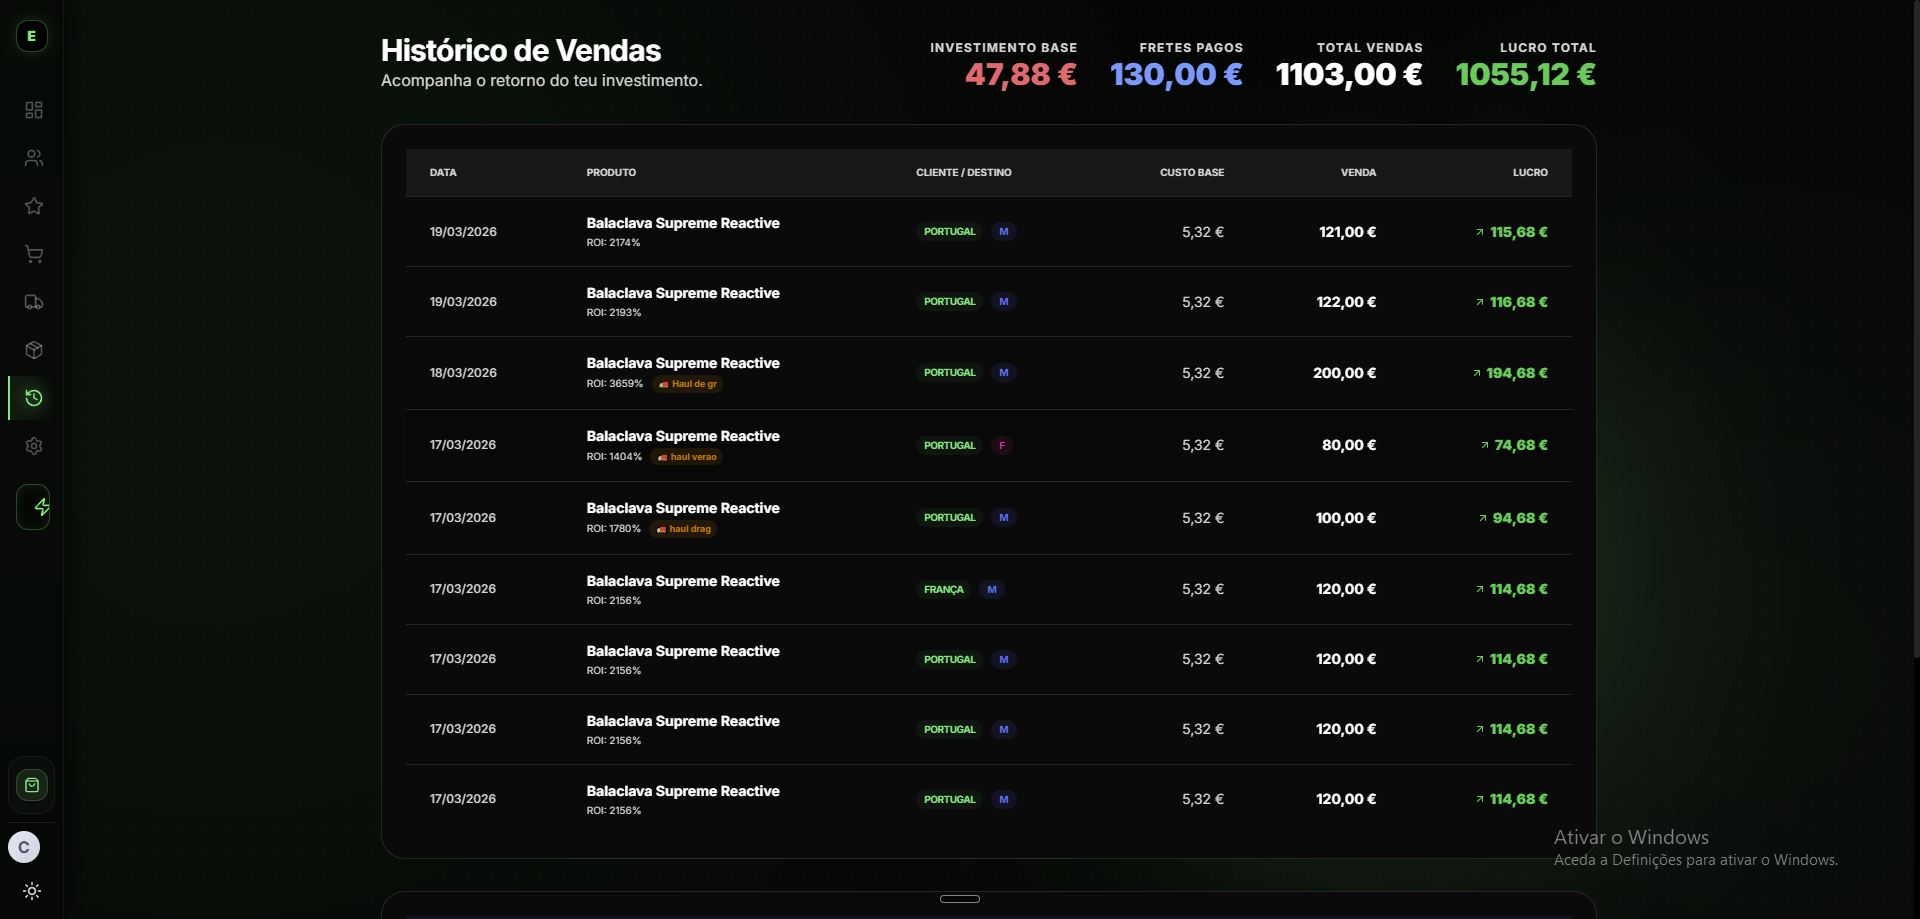Click the FRANÇA destination badge

(x=944, y=590)
